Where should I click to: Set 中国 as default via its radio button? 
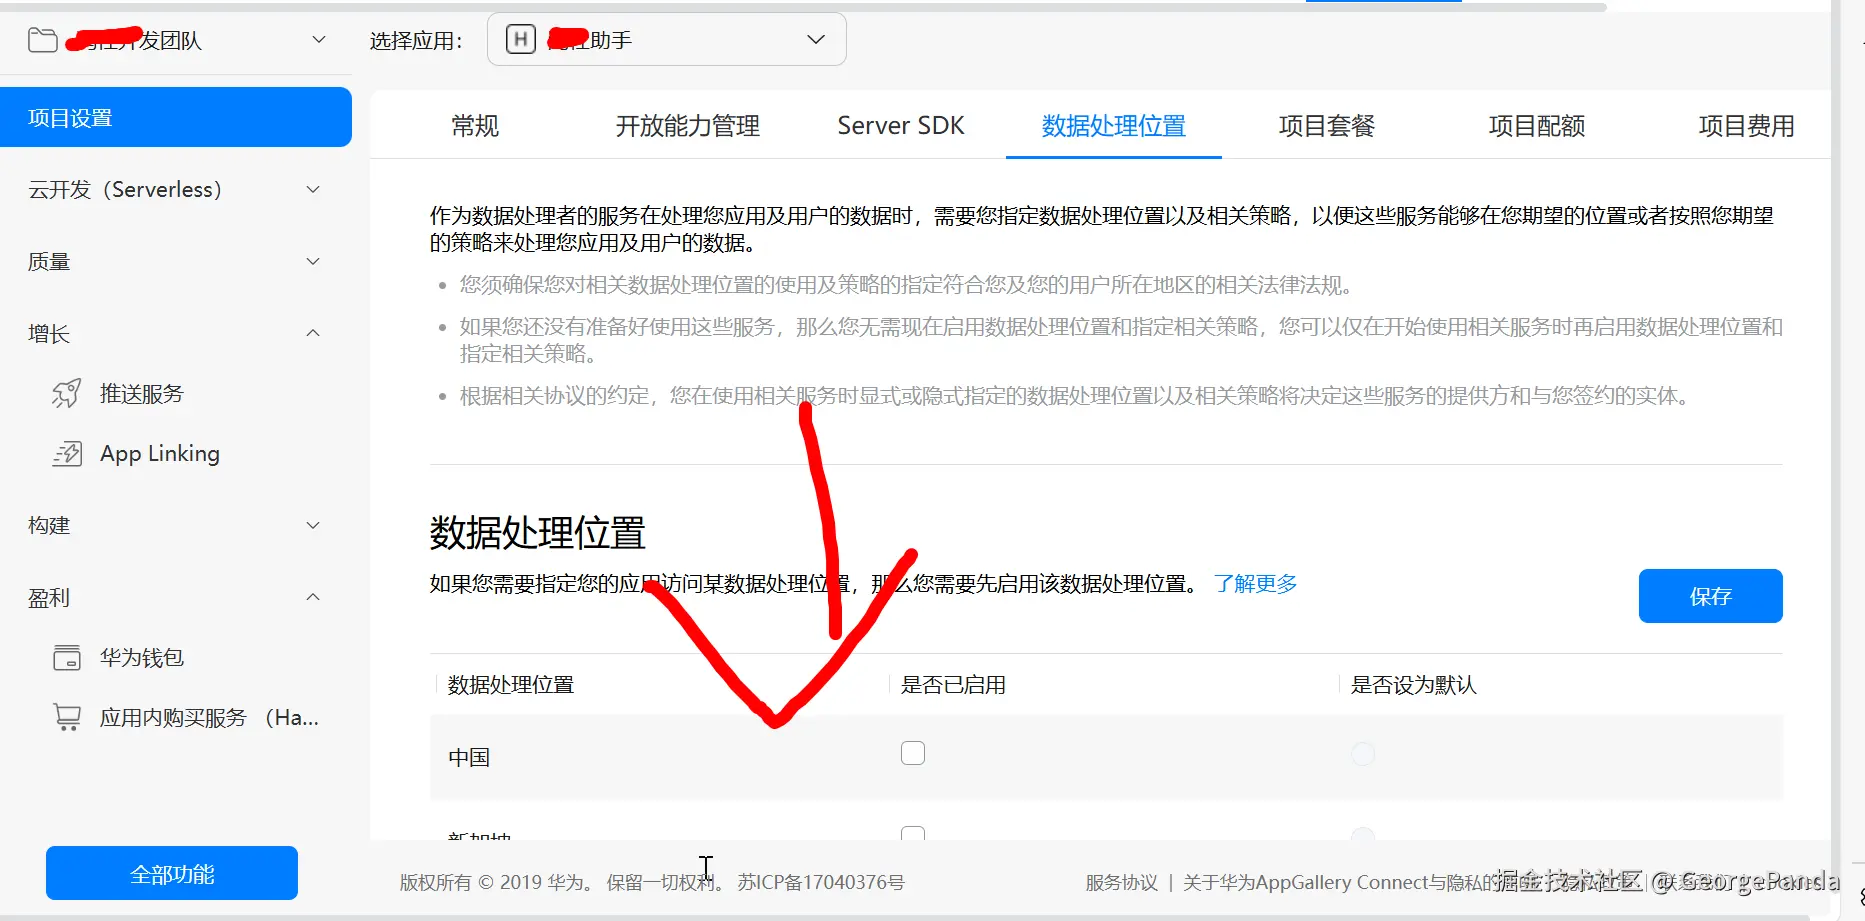coord(1362,754)
